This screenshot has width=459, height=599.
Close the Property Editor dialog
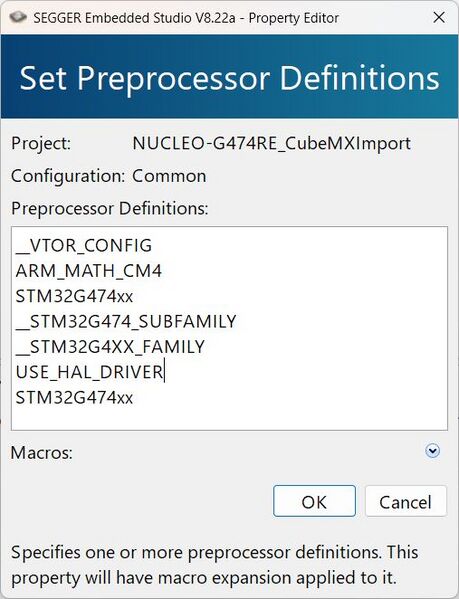tap(439, 18)
